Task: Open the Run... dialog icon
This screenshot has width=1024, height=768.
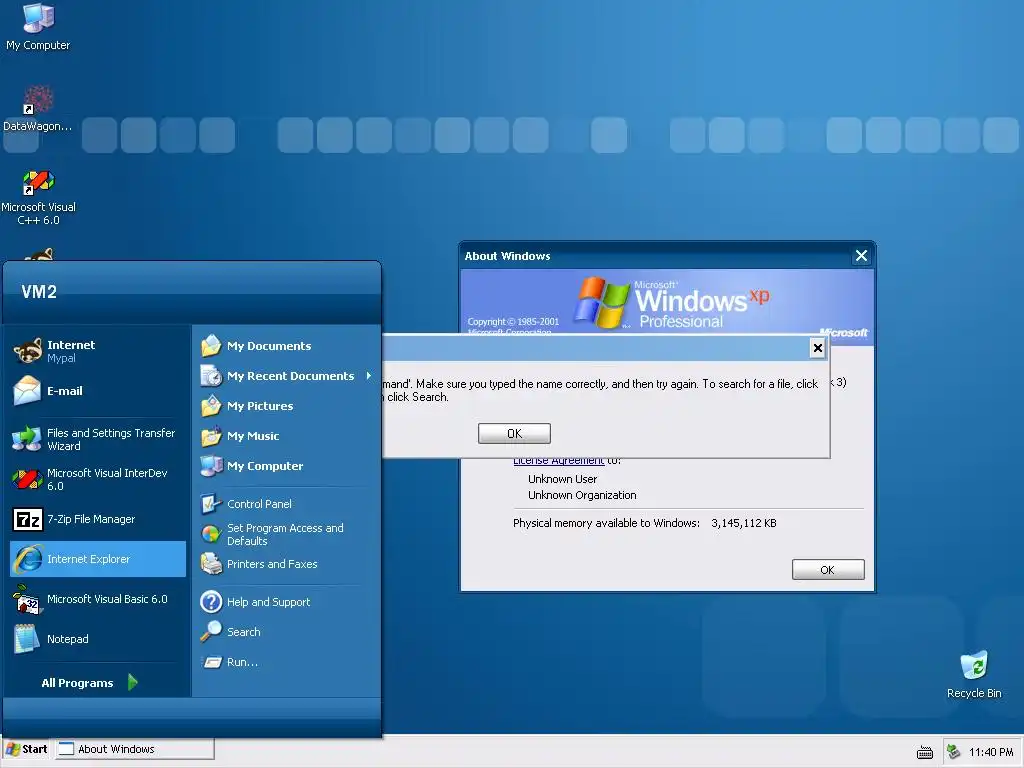Action: pos(211,662)
